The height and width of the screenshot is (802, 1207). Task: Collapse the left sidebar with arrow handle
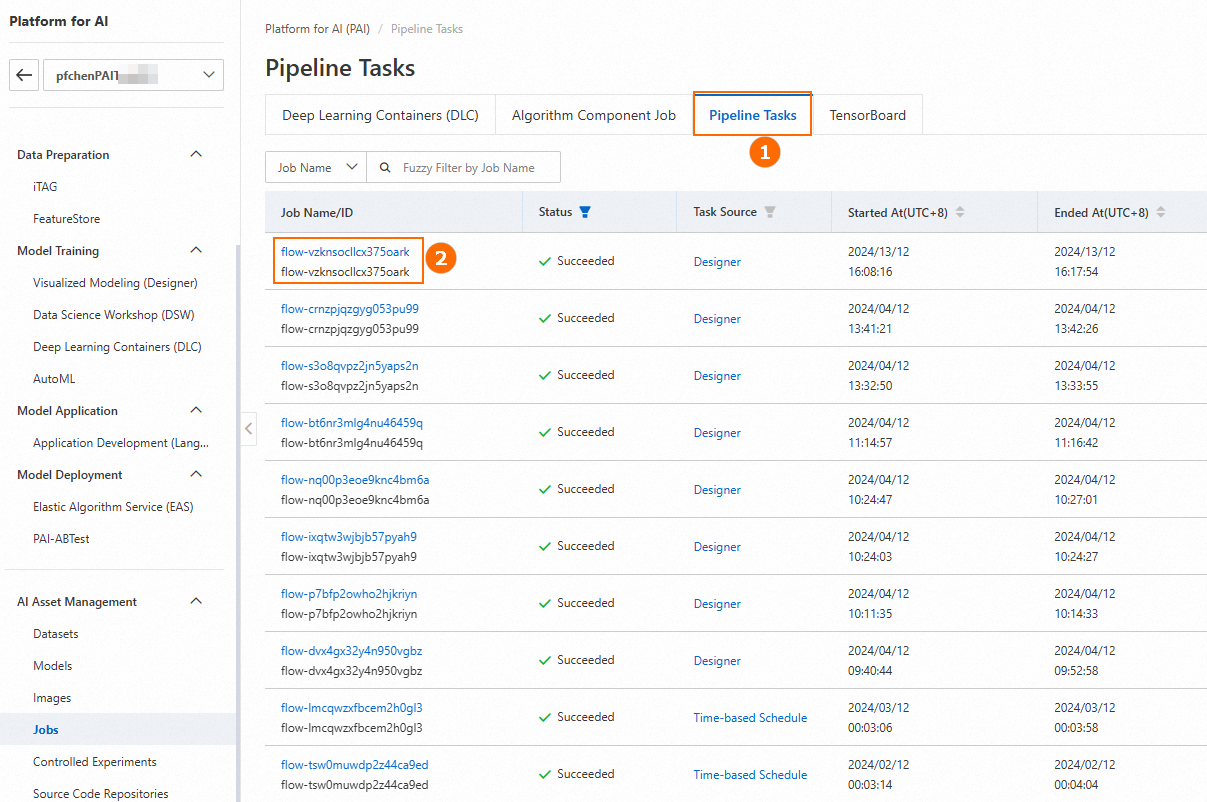pos(249,428)
